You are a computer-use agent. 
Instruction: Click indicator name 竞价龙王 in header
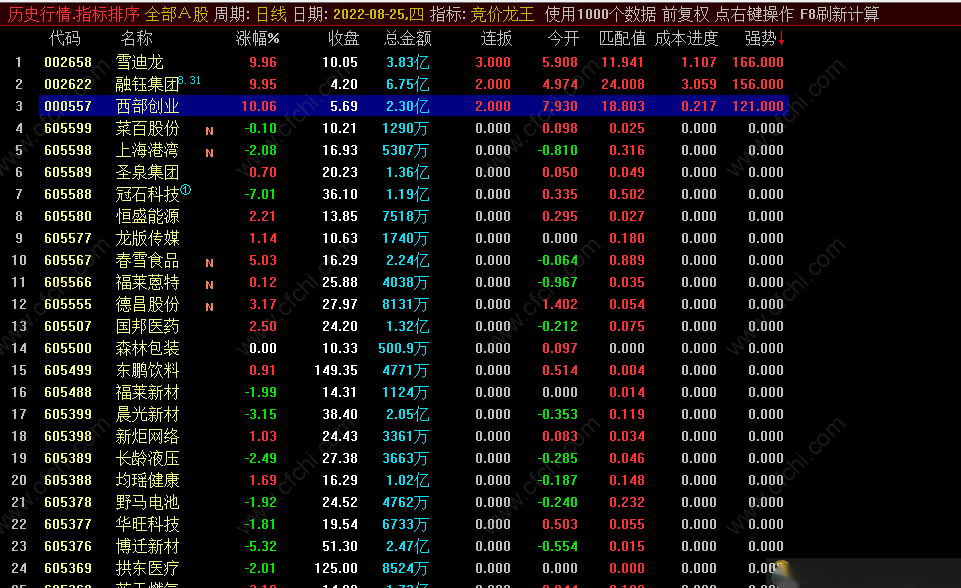click(503, 14)
